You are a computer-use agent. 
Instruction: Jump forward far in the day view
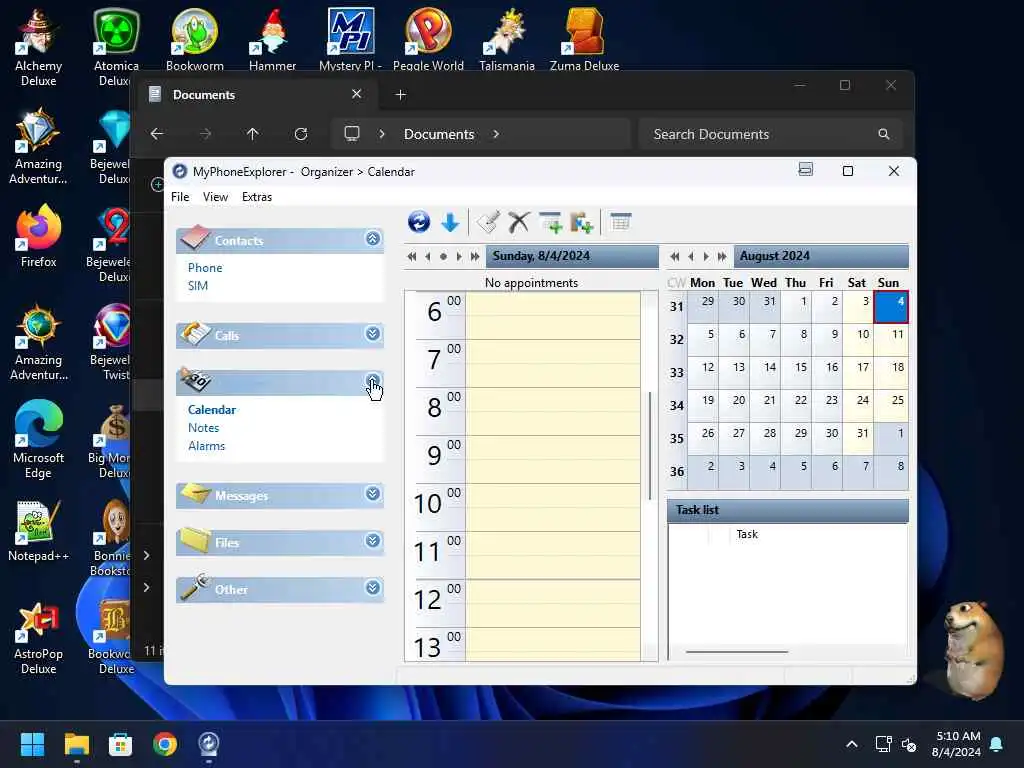pos(475,257)
